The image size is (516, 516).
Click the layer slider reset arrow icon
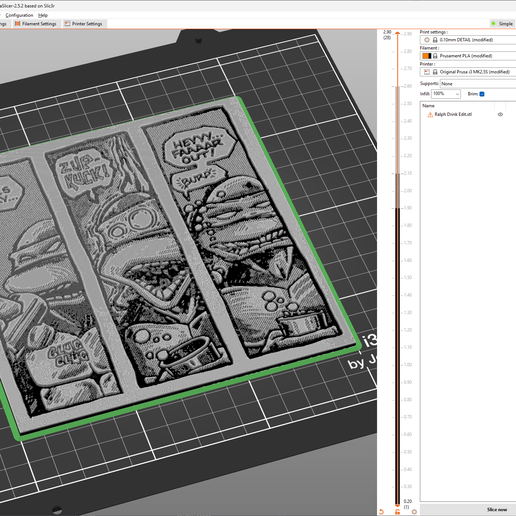[382, 511]
